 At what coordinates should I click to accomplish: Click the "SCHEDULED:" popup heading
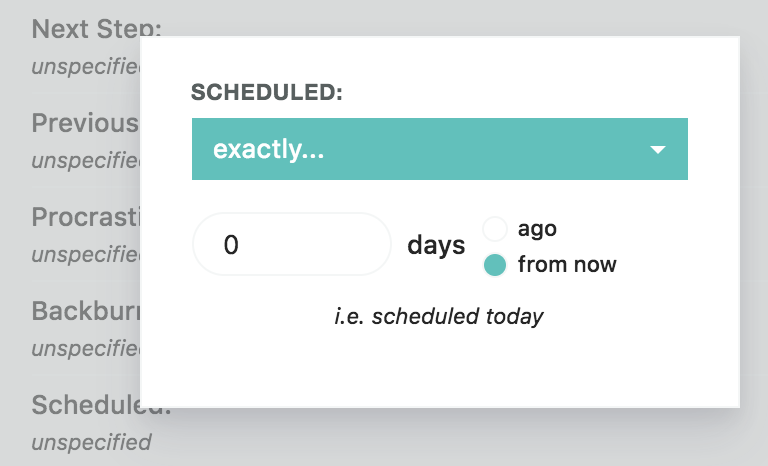267,93
